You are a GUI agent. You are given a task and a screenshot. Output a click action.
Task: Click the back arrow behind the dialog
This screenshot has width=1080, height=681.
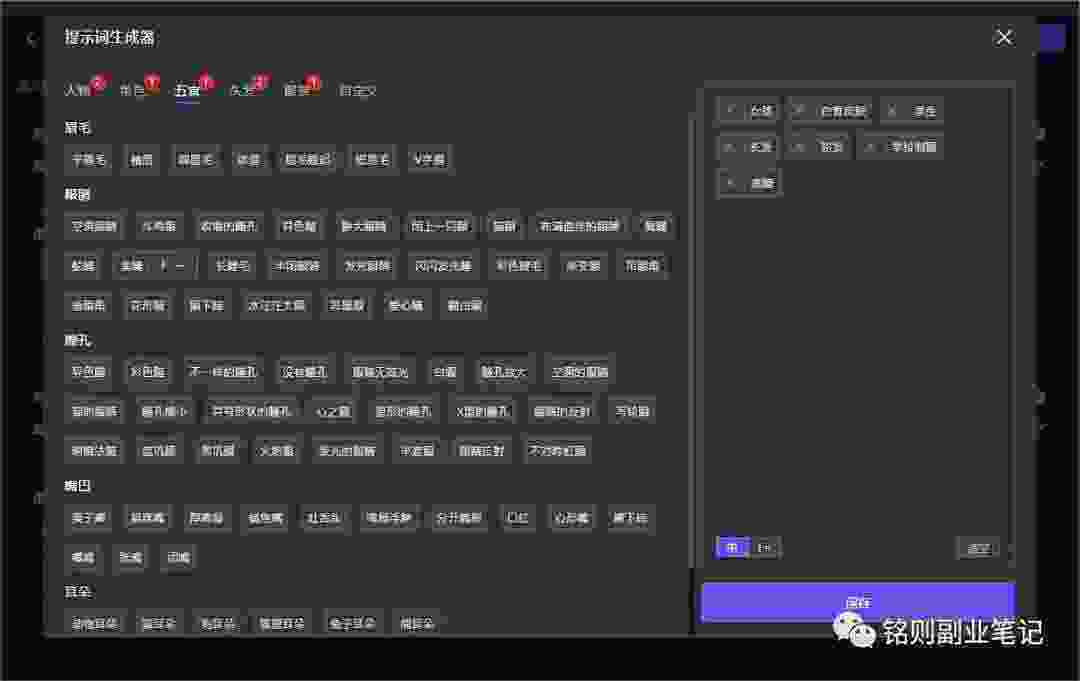[30, 39]
